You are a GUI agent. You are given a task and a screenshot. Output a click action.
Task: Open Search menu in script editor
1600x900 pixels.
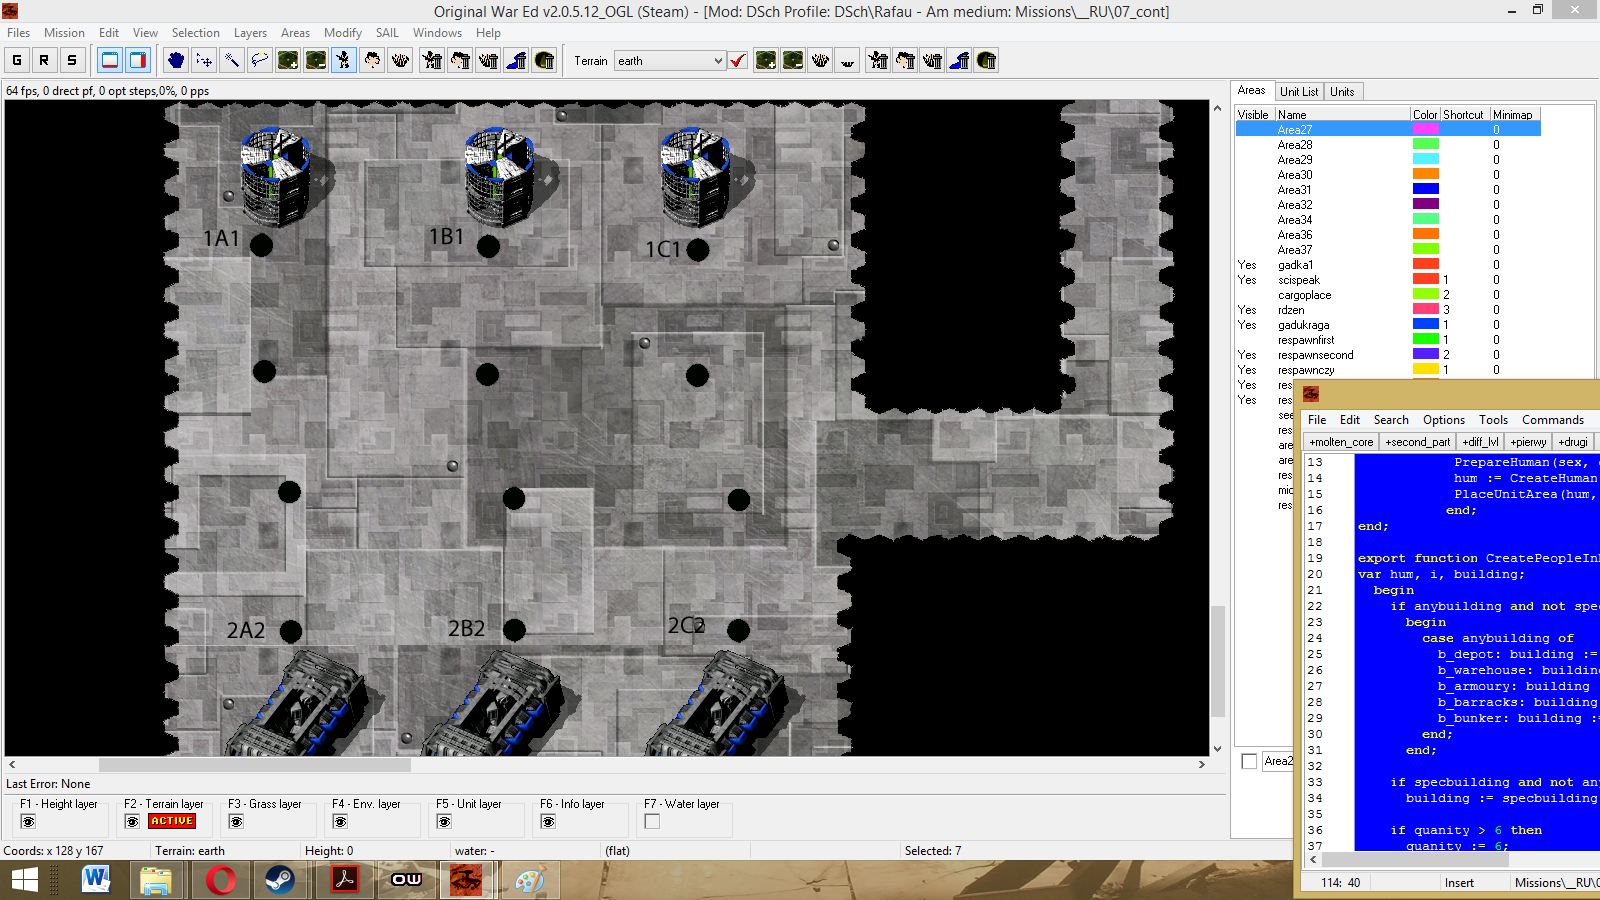1391,420
